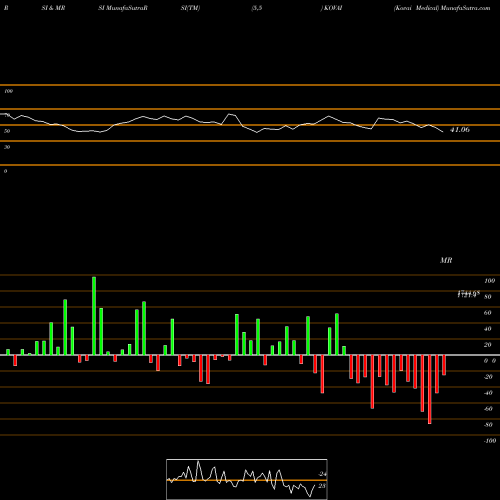Image resolution: width=500 pixels, height=500 pixels.
Task: Select the MR label above the histogram
Action: tap(446, 260)
